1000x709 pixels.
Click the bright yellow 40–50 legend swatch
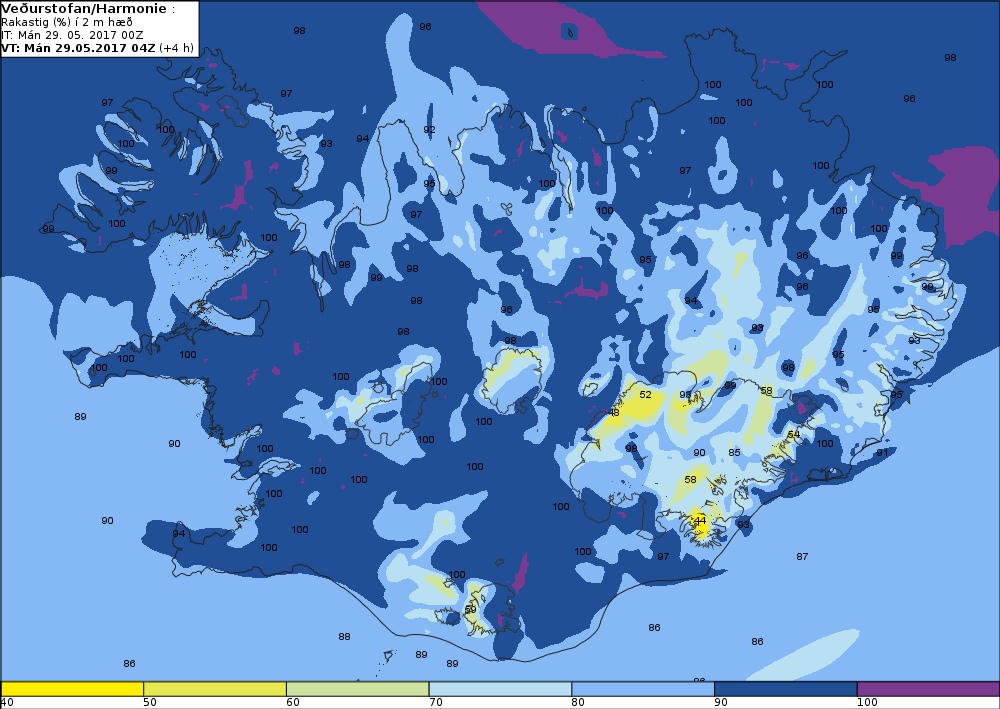[72, 689]
